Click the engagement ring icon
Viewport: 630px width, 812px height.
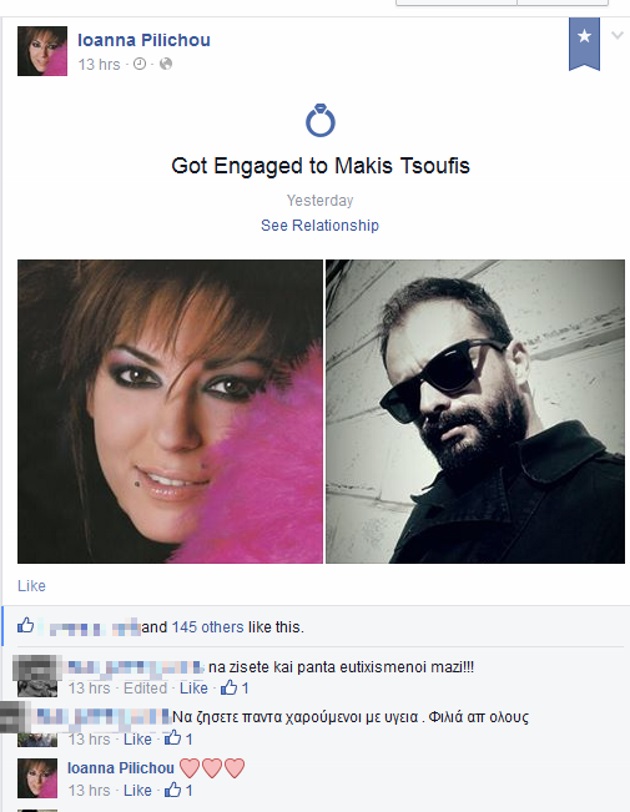(x=320, y=121)
